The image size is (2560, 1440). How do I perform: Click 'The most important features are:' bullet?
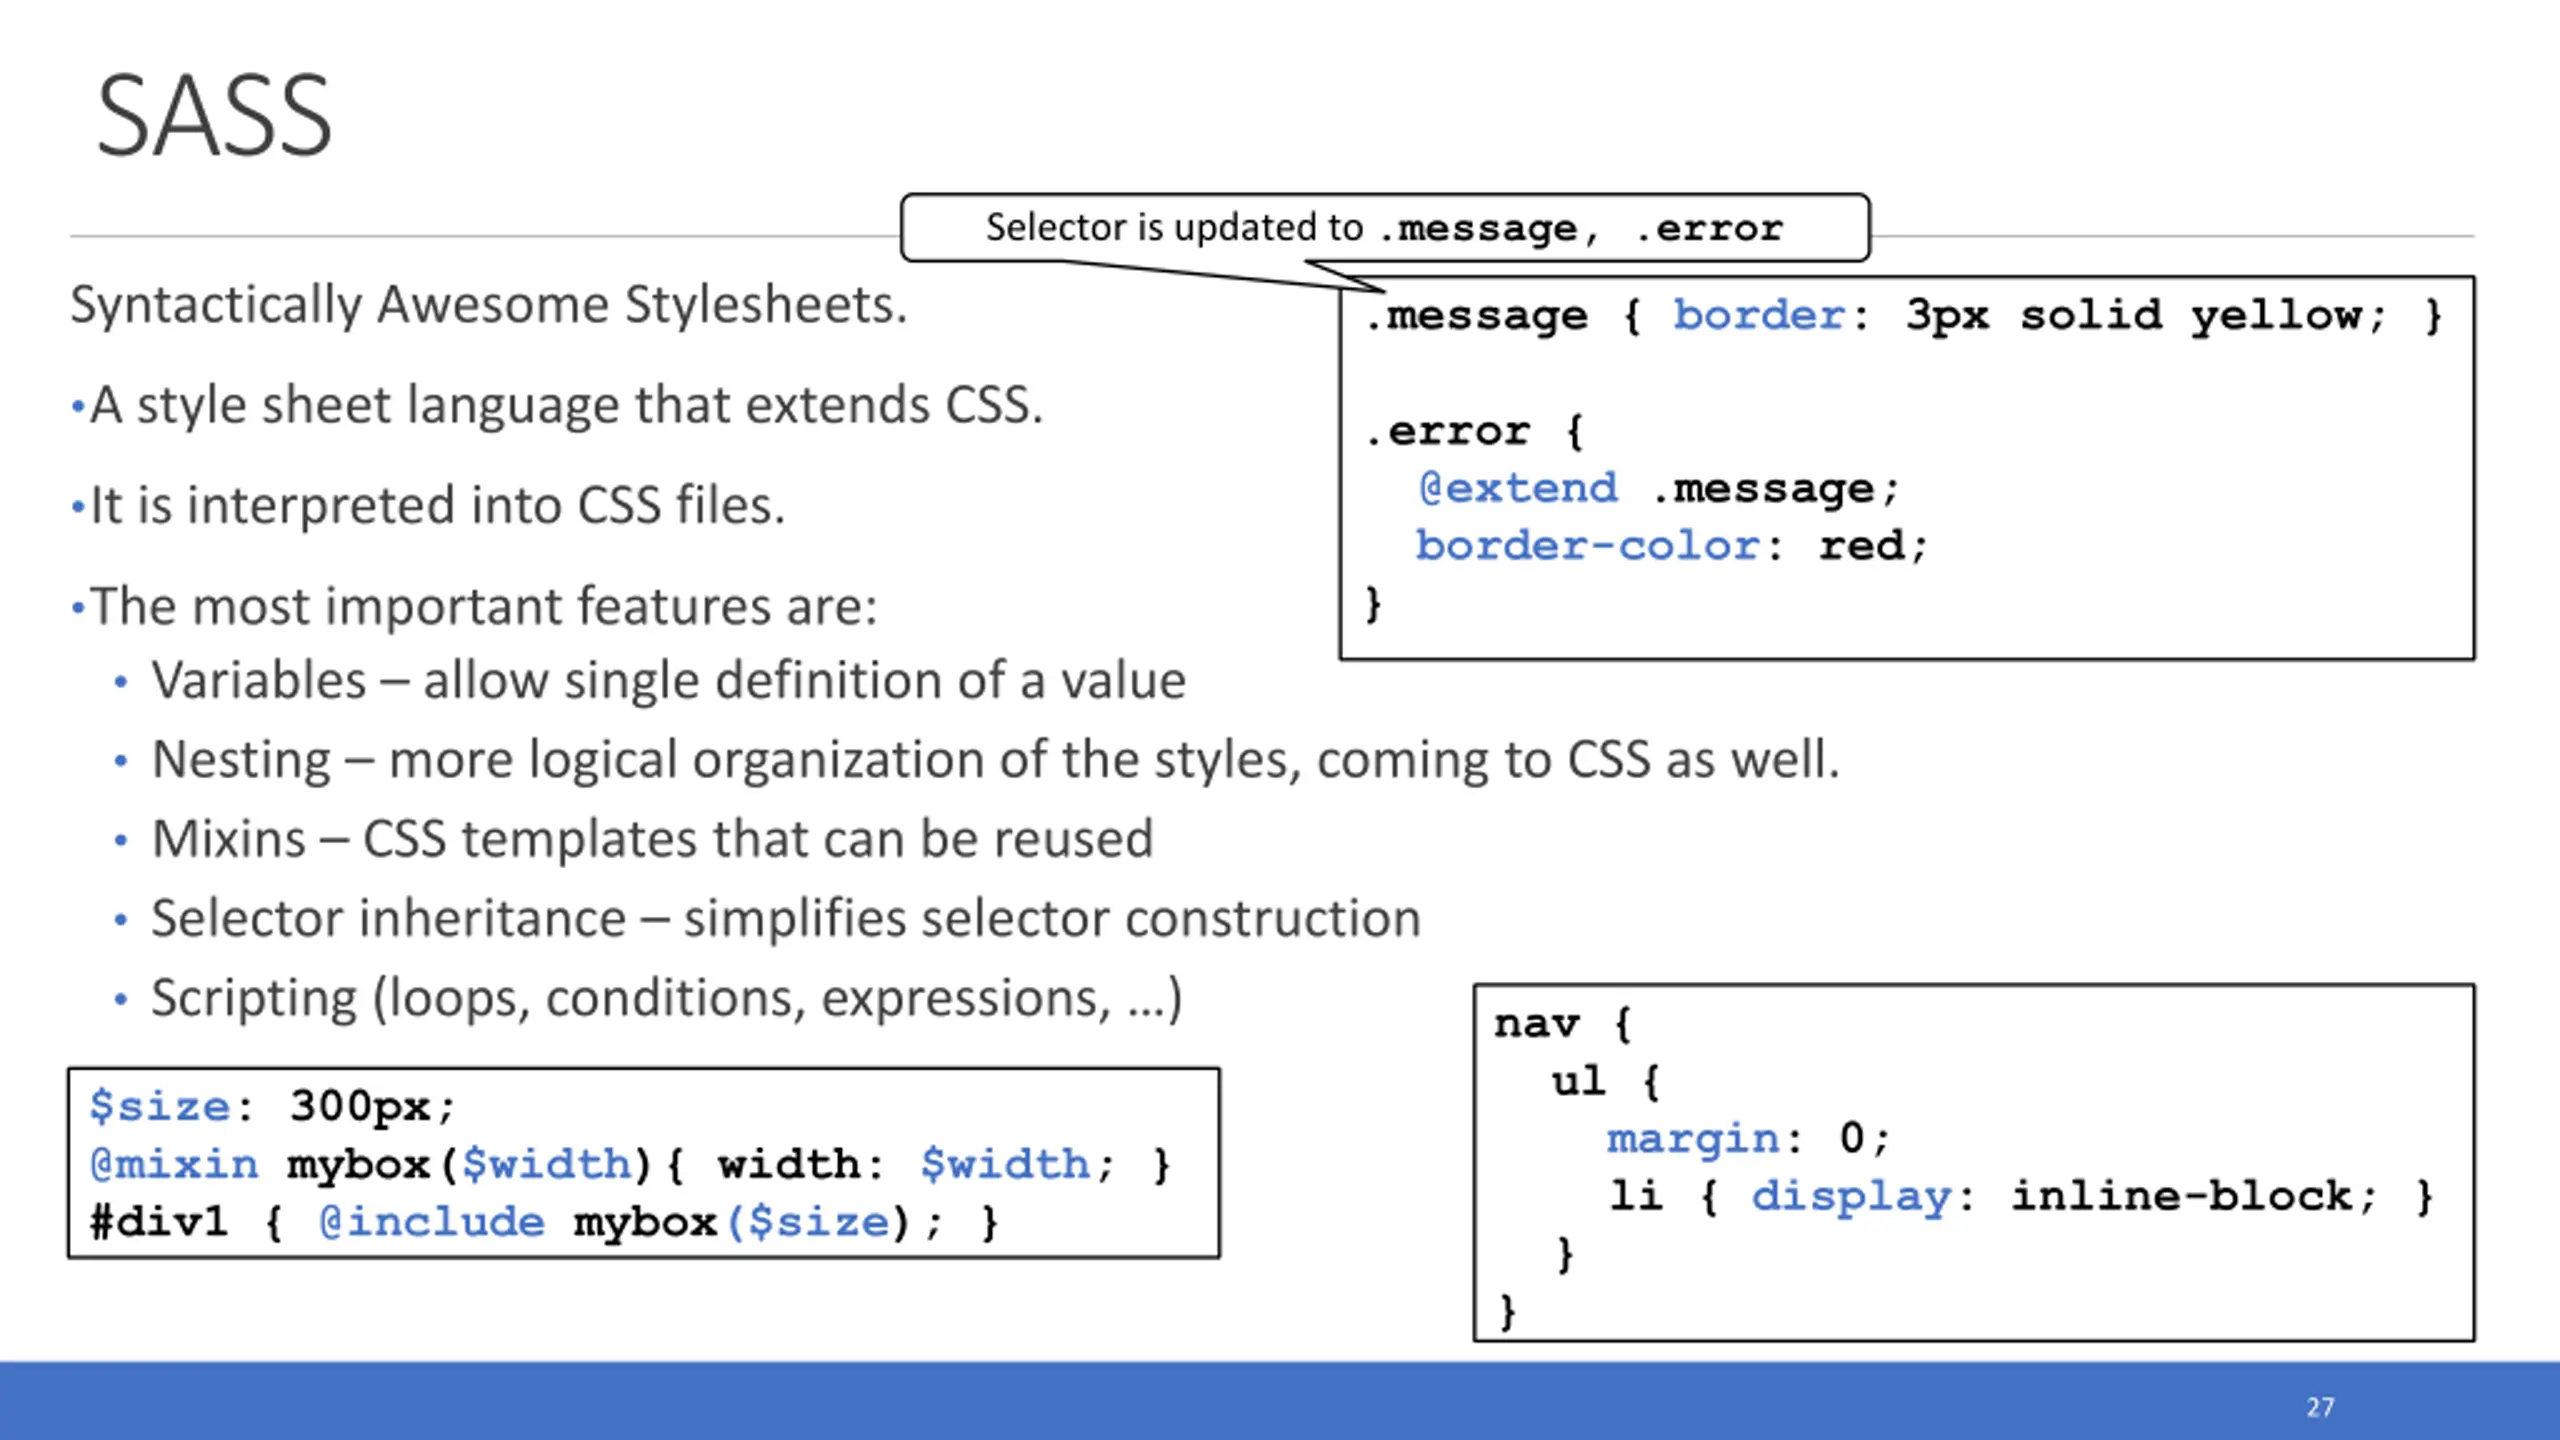point(484,607)
